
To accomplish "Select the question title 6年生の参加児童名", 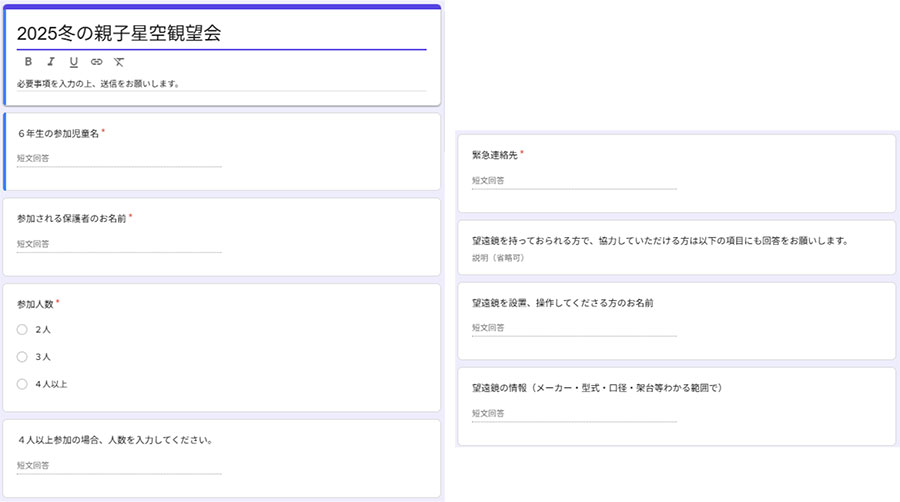I will click(58, 133).
